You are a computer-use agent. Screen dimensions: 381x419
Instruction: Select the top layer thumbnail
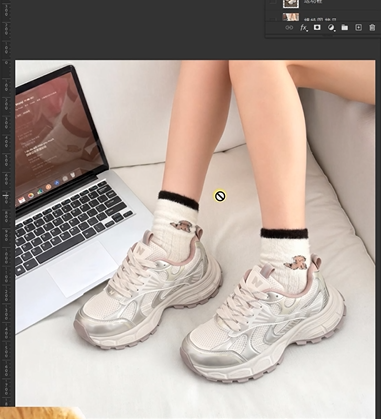[291, 4]
